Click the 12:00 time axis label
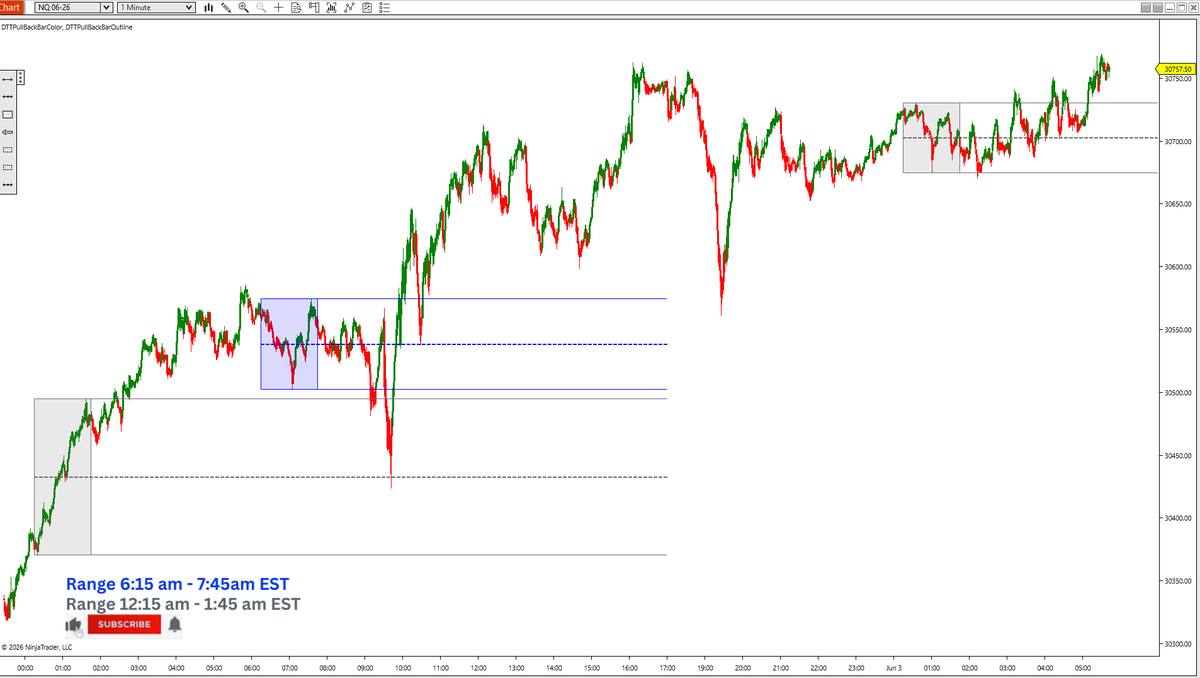The width and height of the screenshot is (1200, 678). [x=478, y=666]
